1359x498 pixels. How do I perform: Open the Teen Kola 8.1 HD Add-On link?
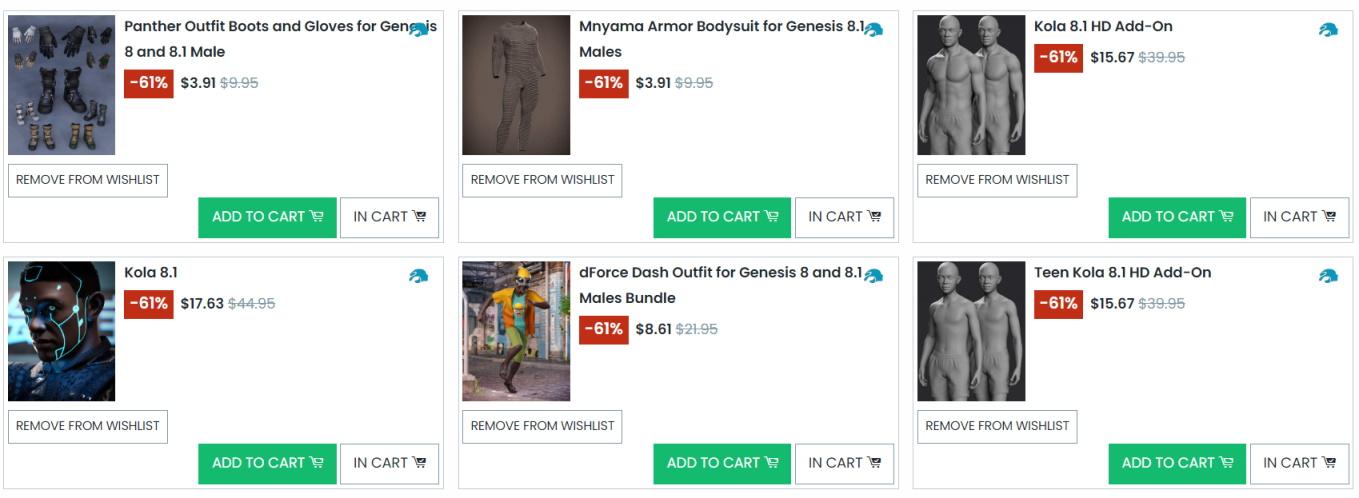coord(1122,273)
